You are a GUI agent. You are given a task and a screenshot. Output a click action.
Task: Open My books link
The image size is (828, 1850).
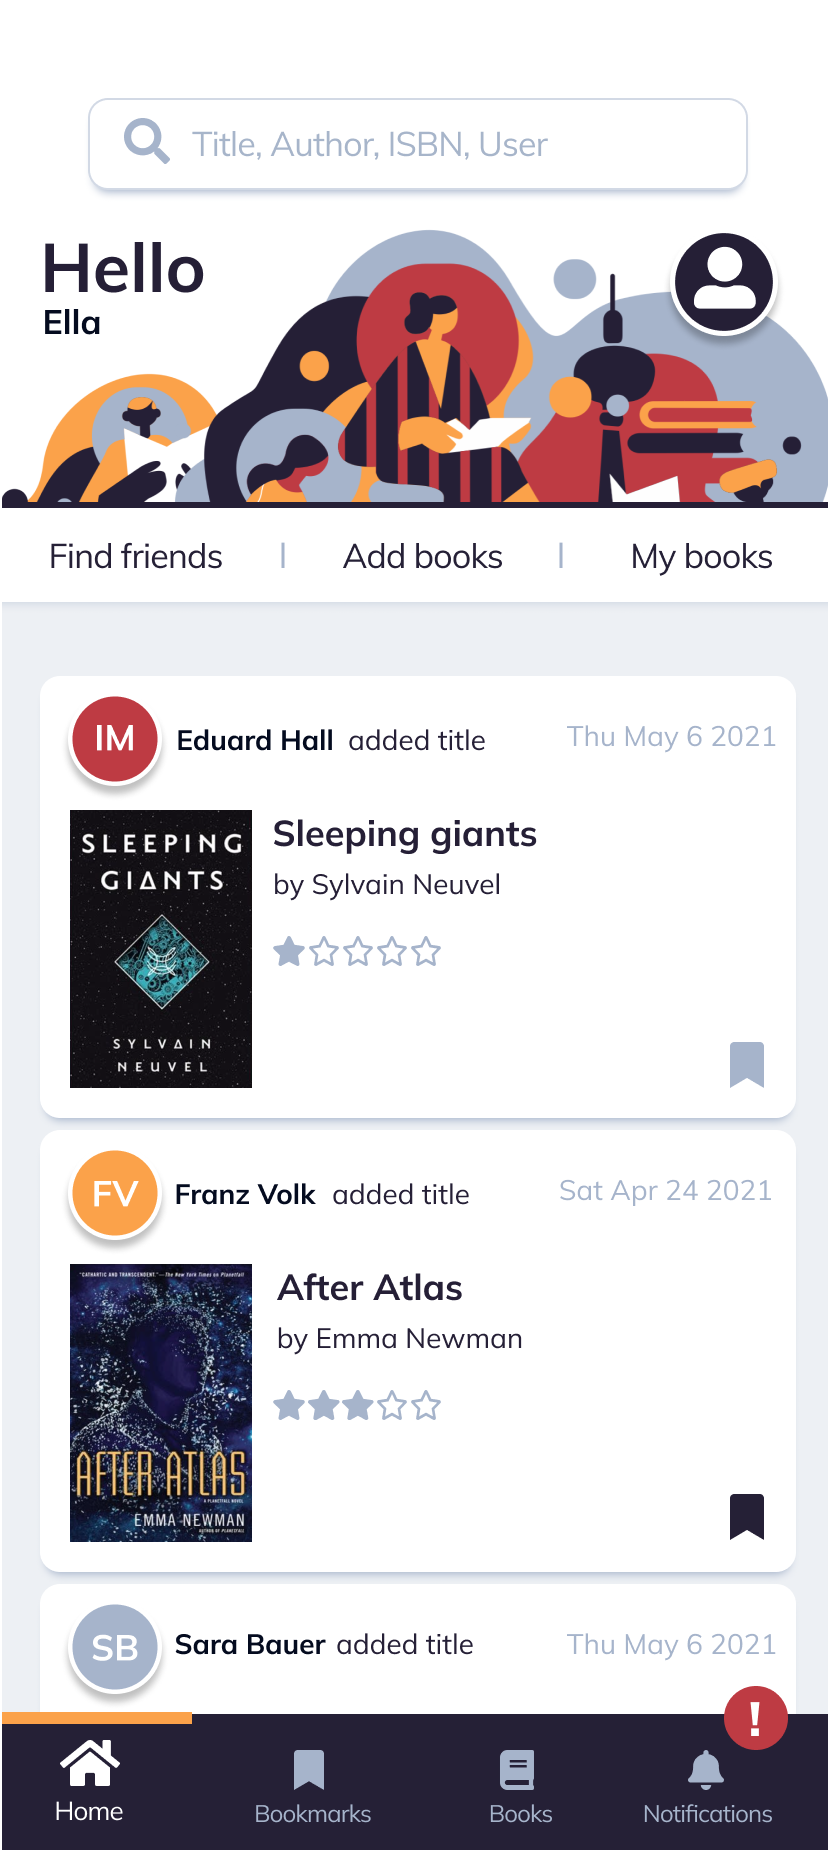pos(701,556)
